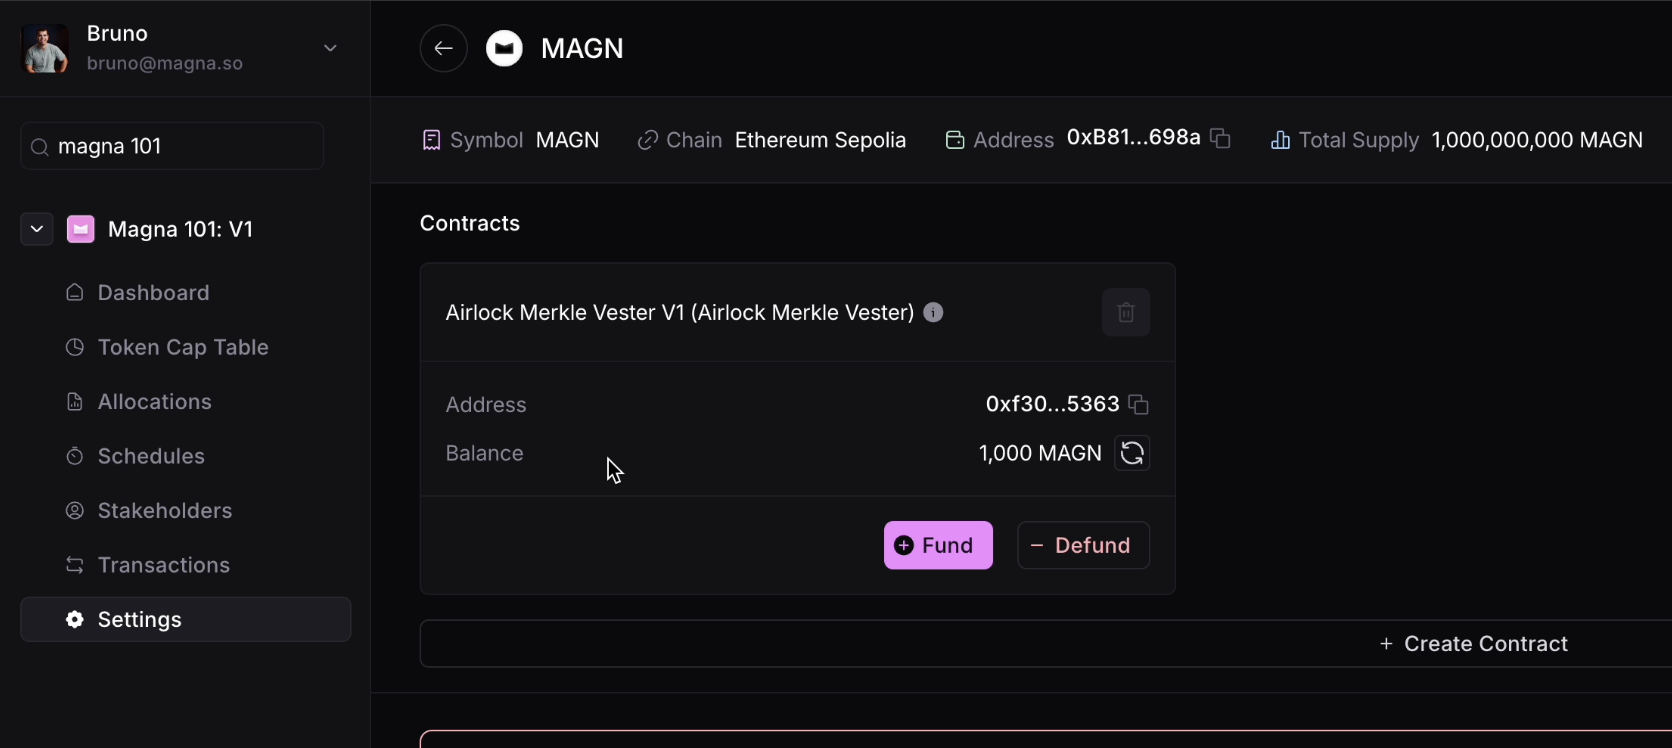Refresh the contract balance
Viewport: 1672px width, 748px height.
point(1132,453)
